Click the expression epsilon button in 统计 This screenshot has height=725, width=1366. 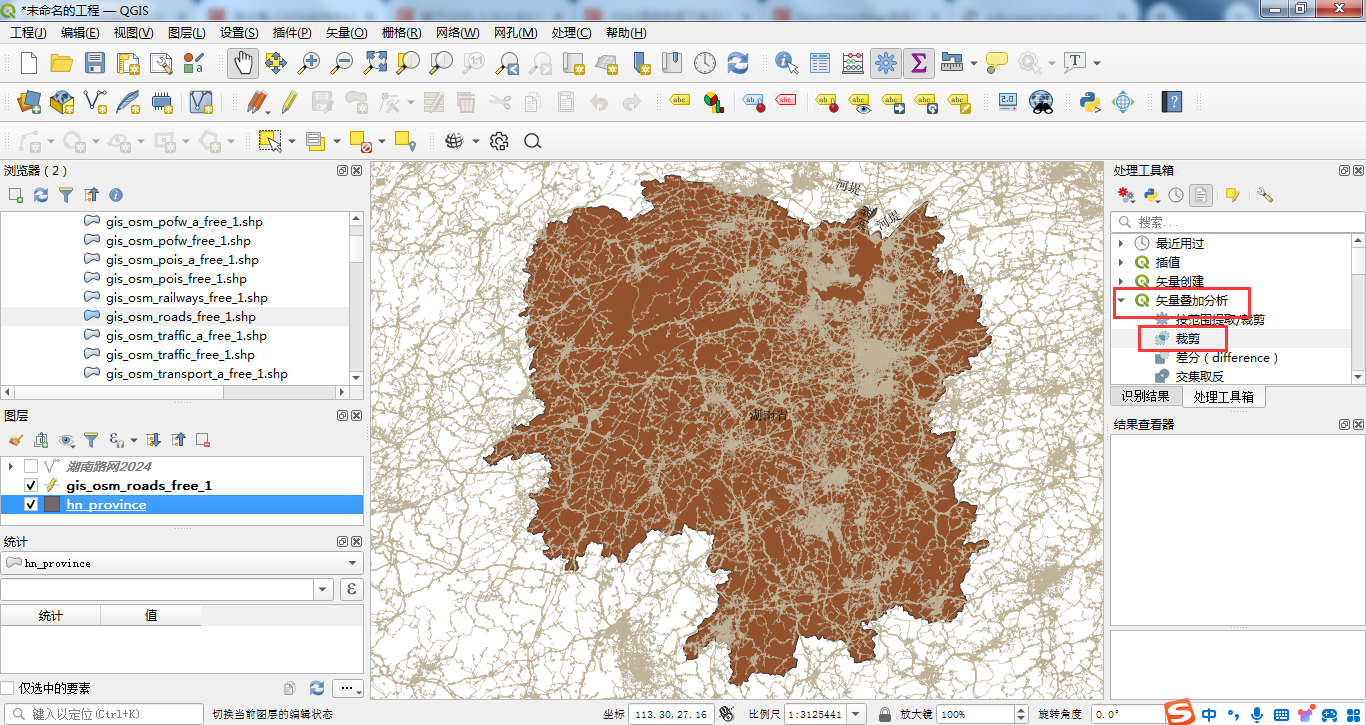351,590
